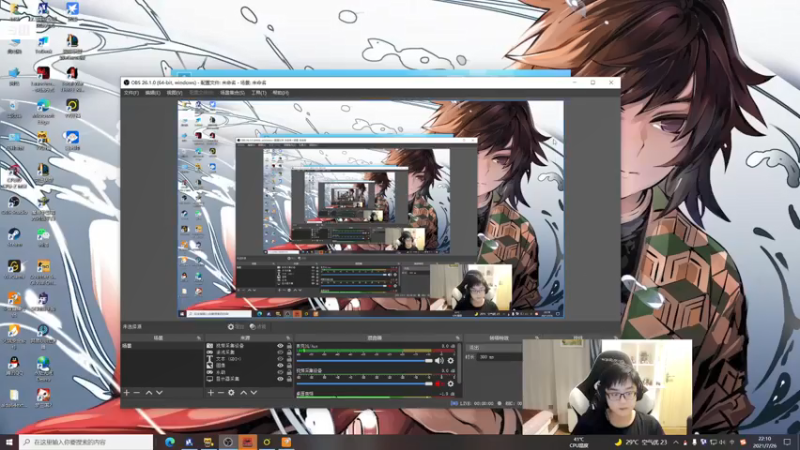Toggle visibility of 图像 source
The width and height of the screenshot is (800, 450).
[x=280, y=366]
